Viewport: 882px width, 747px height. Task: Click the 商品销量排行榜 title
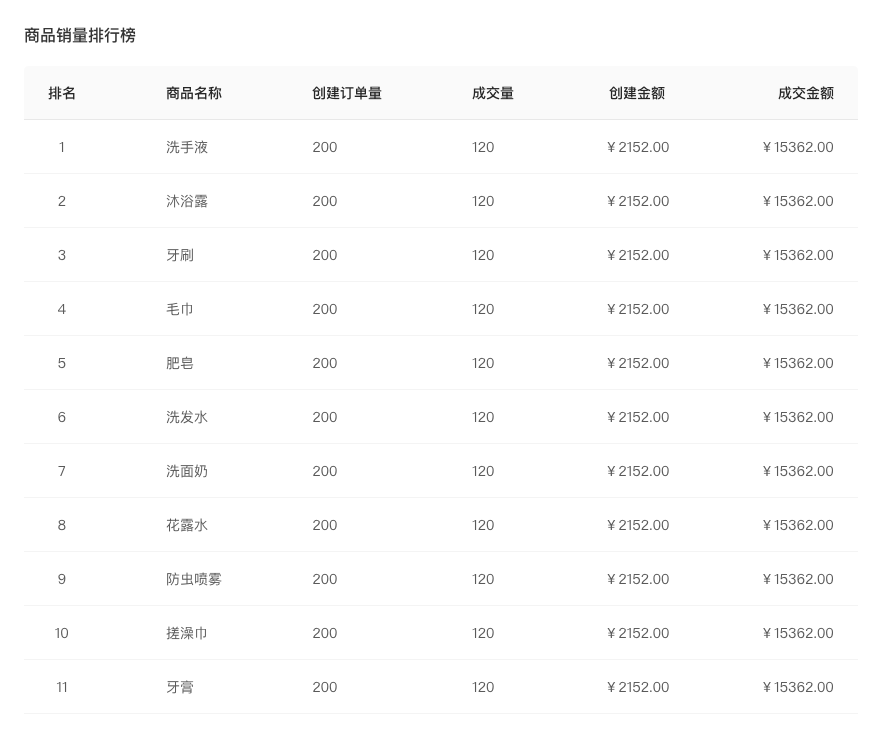coord(80,35)
